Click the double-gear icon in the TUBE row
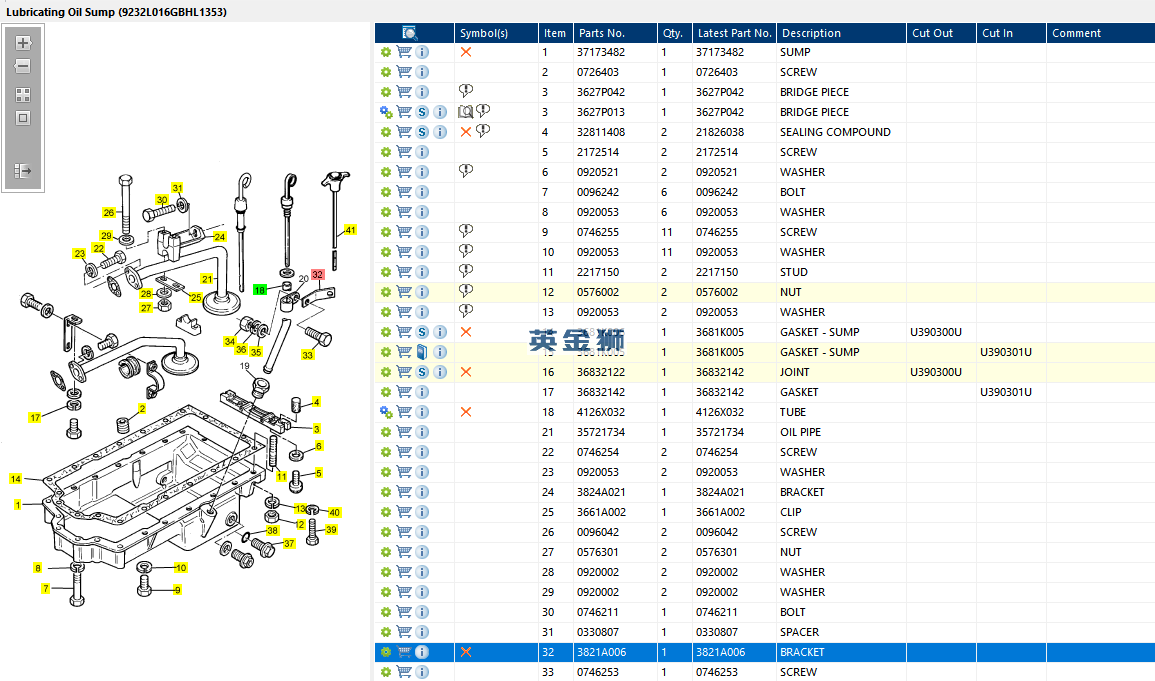The height and width of the screenshot is (681, 1155). (x=386, y=412)
